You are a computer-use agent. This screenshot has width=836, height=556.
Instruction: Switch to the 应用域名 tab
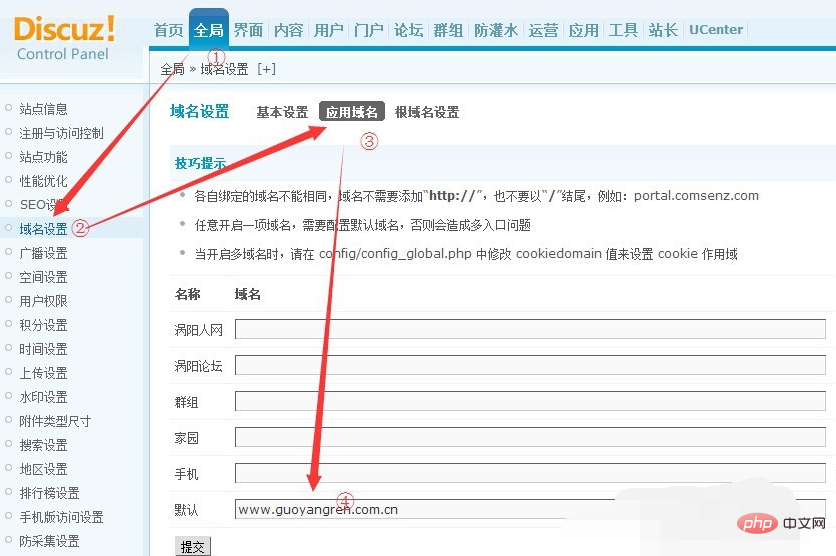point(351,111)
